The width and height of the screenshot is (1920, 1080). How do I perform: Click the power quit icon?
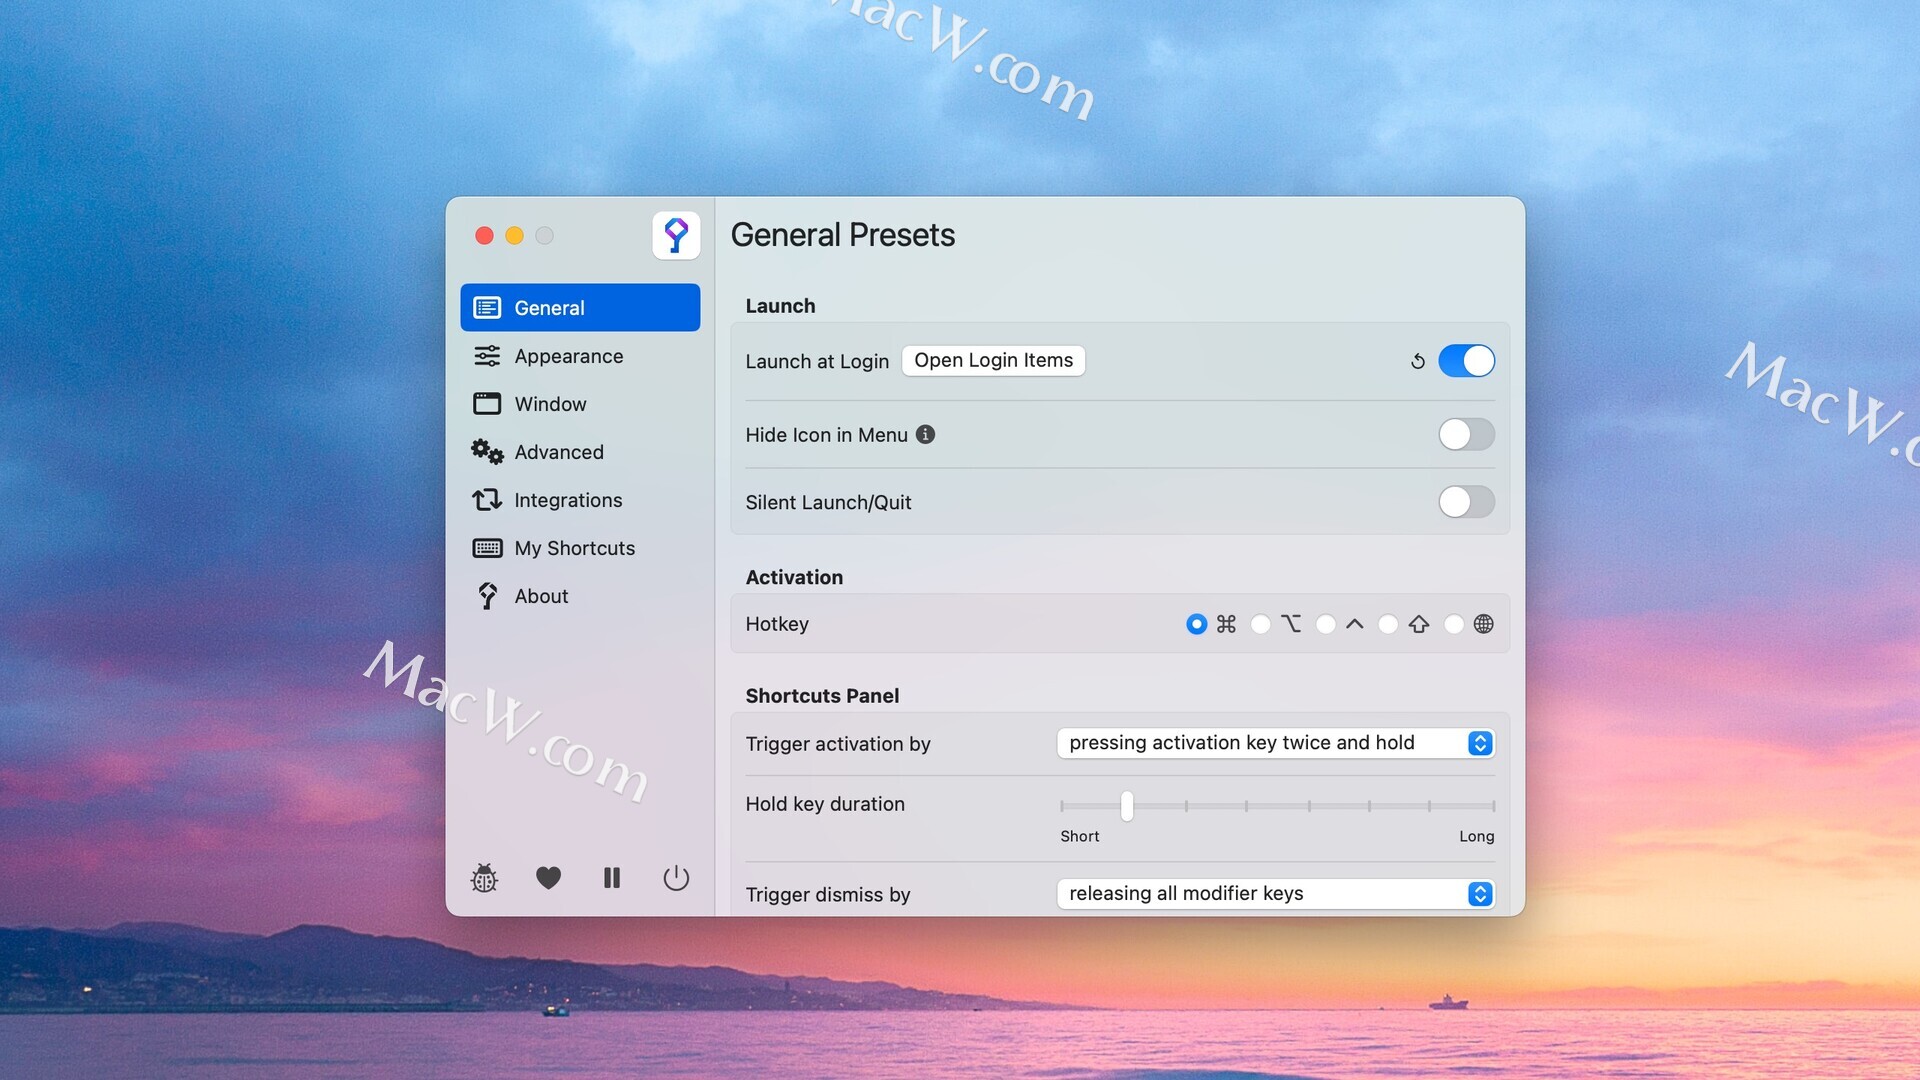(676, 878)
